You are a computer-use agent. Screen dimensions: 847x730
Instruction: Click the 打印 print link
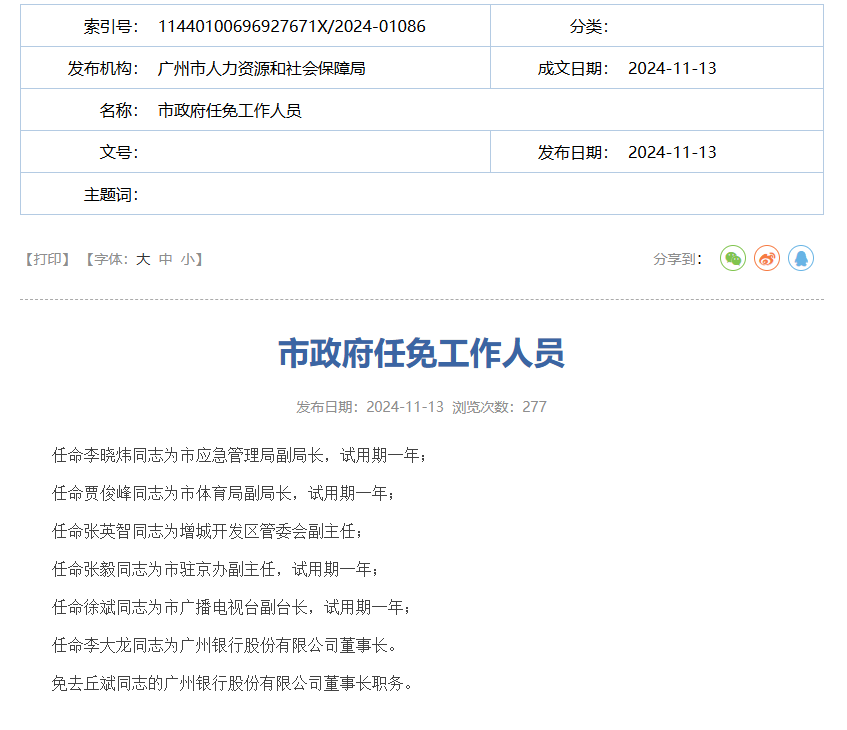(x=47, y=259)
